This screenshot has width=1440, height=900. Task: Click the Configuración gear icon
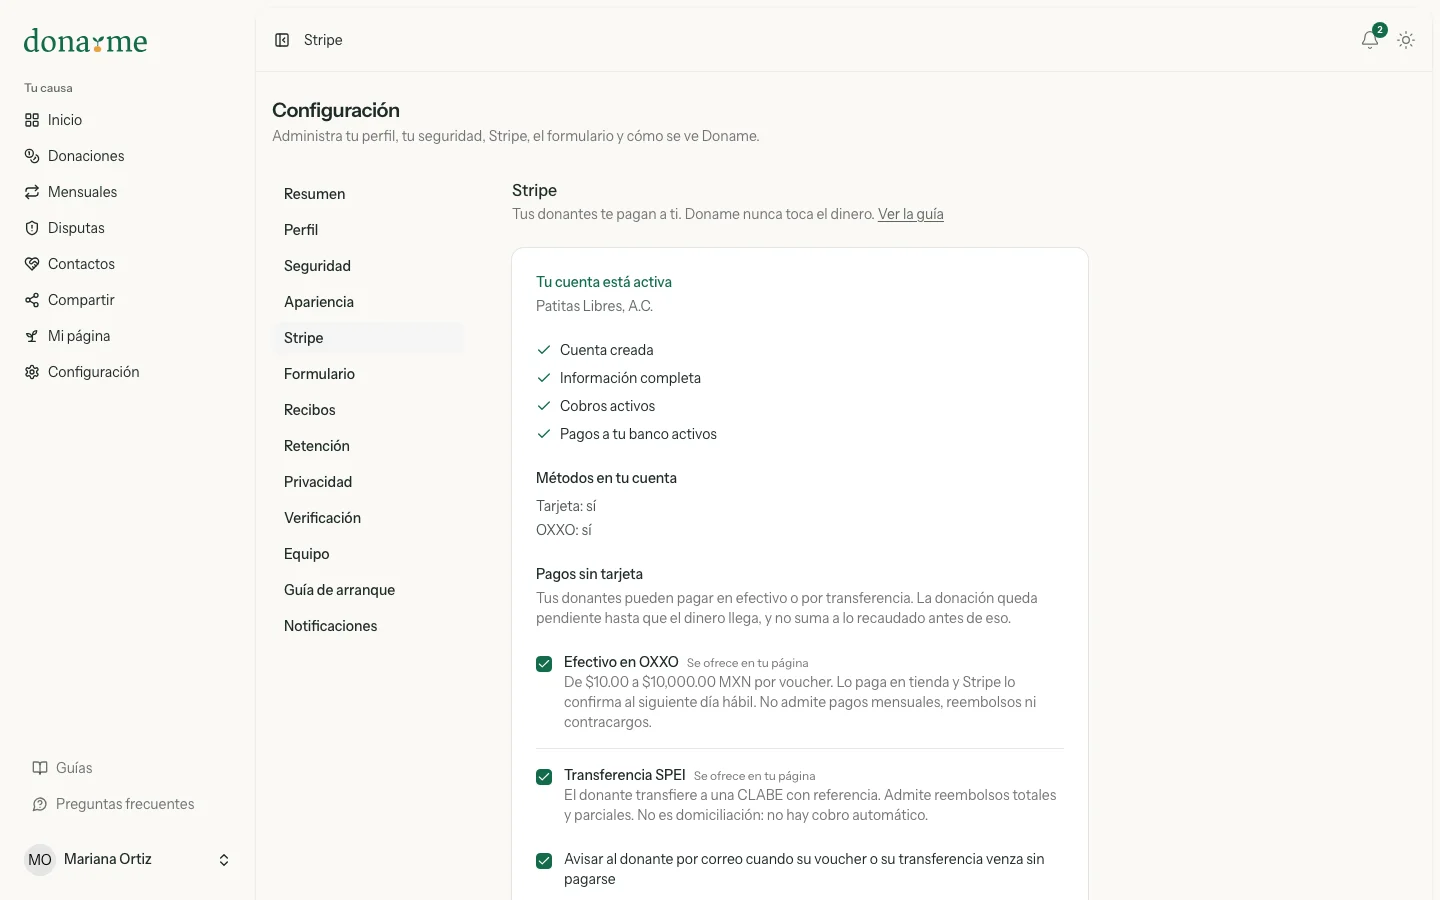click(x=32, y=372)
